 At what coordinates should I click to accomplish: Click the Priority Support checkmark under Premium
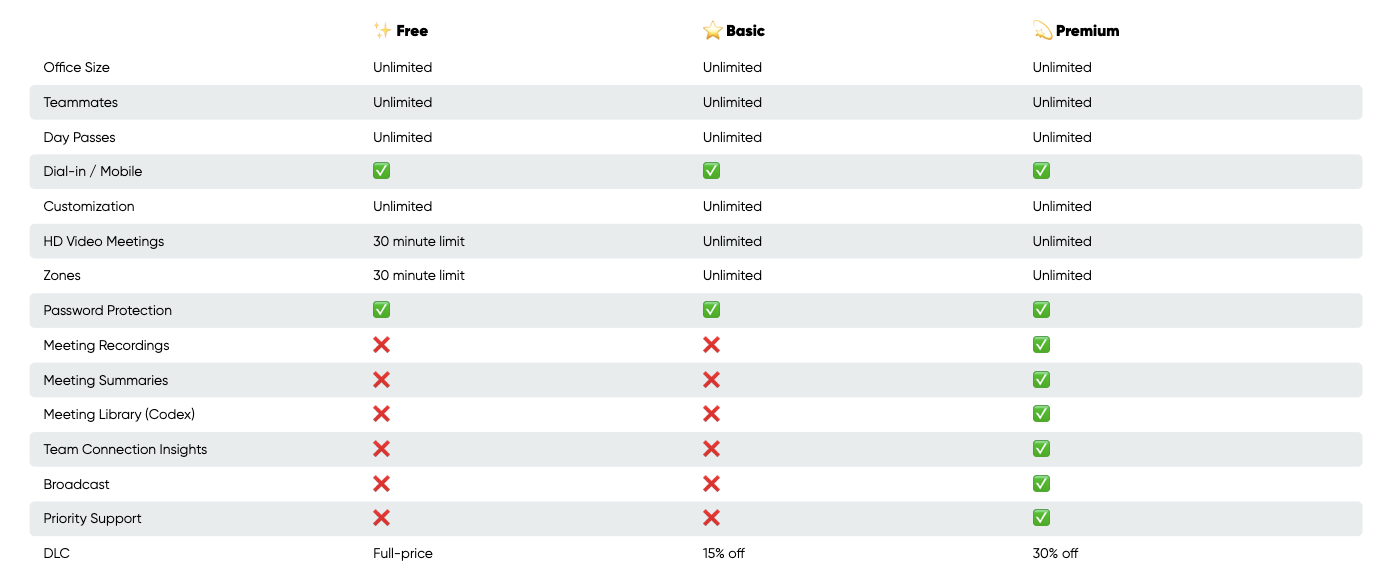[x=1041, y=518]
